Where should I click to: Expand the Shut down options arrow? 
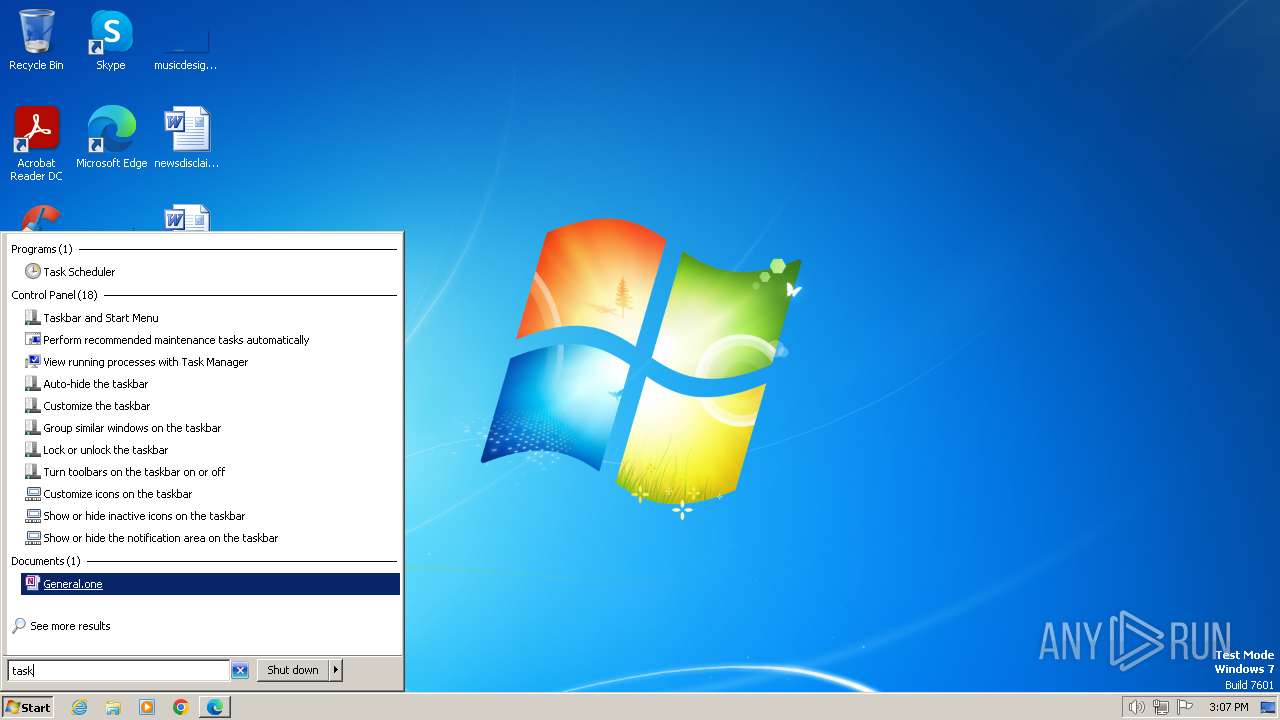pyautogui.click(x=336, y=670)
